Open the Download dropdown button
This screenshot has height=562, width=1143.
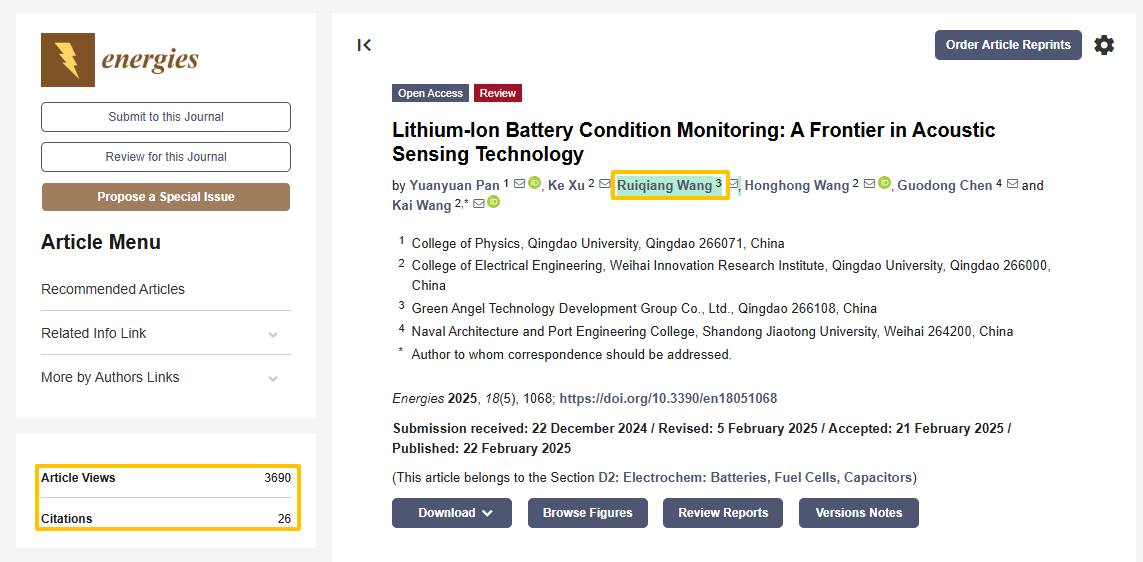pyautogui.click(x=452, y=513)
